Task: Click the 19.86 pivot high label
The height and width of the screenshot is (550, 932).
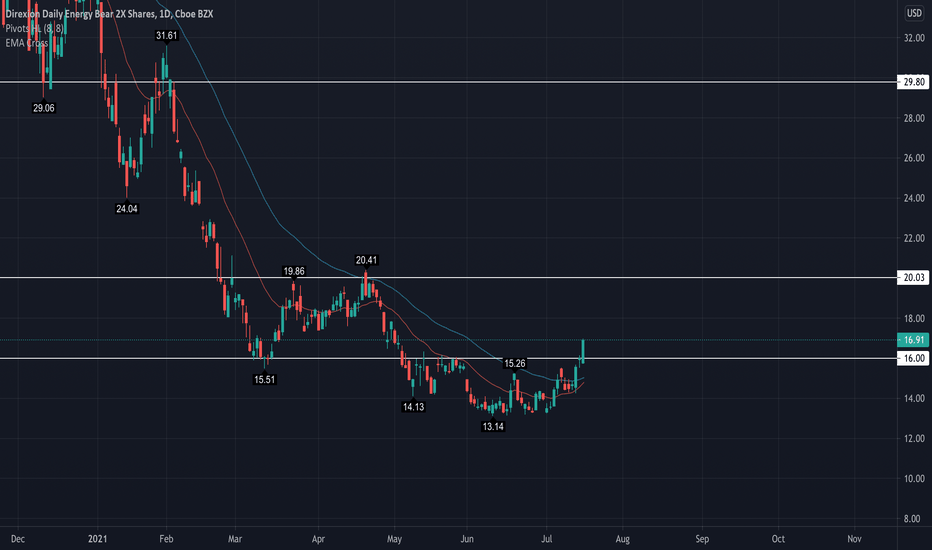Action: coord(294,271)
